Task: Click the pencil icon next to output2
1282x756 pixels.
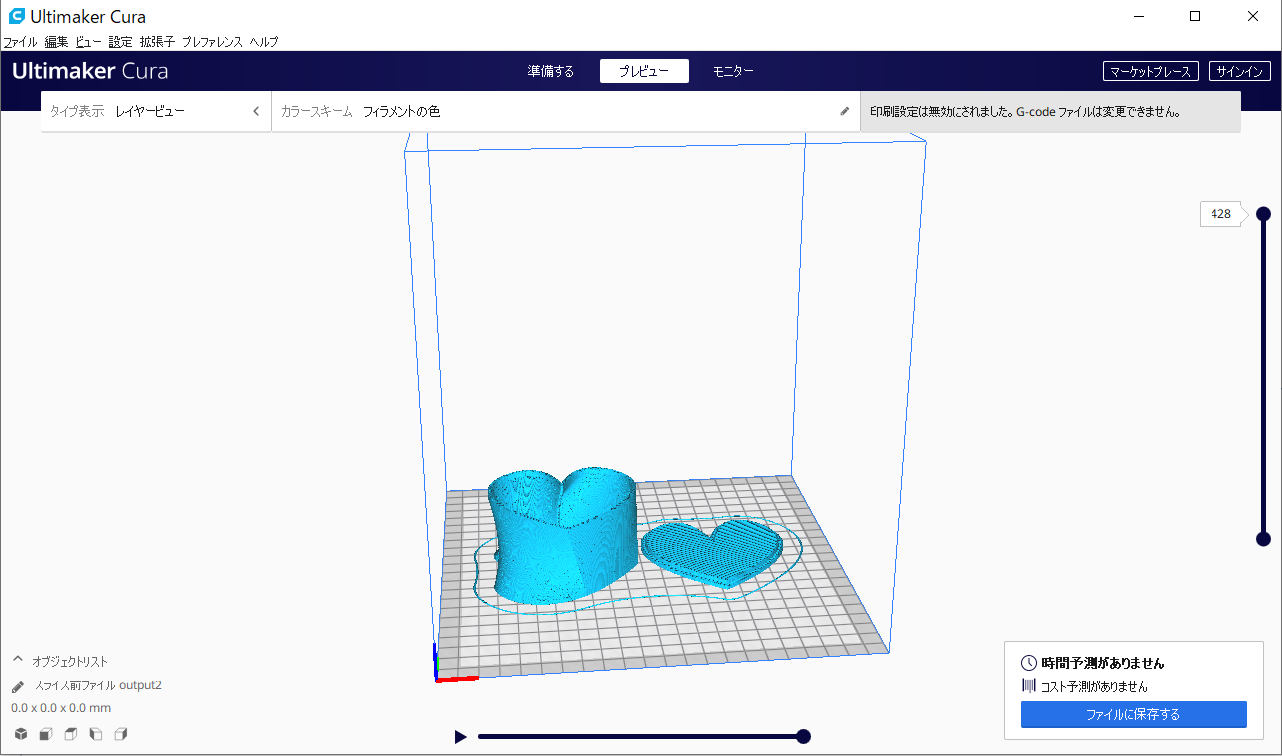Action: 17,686
